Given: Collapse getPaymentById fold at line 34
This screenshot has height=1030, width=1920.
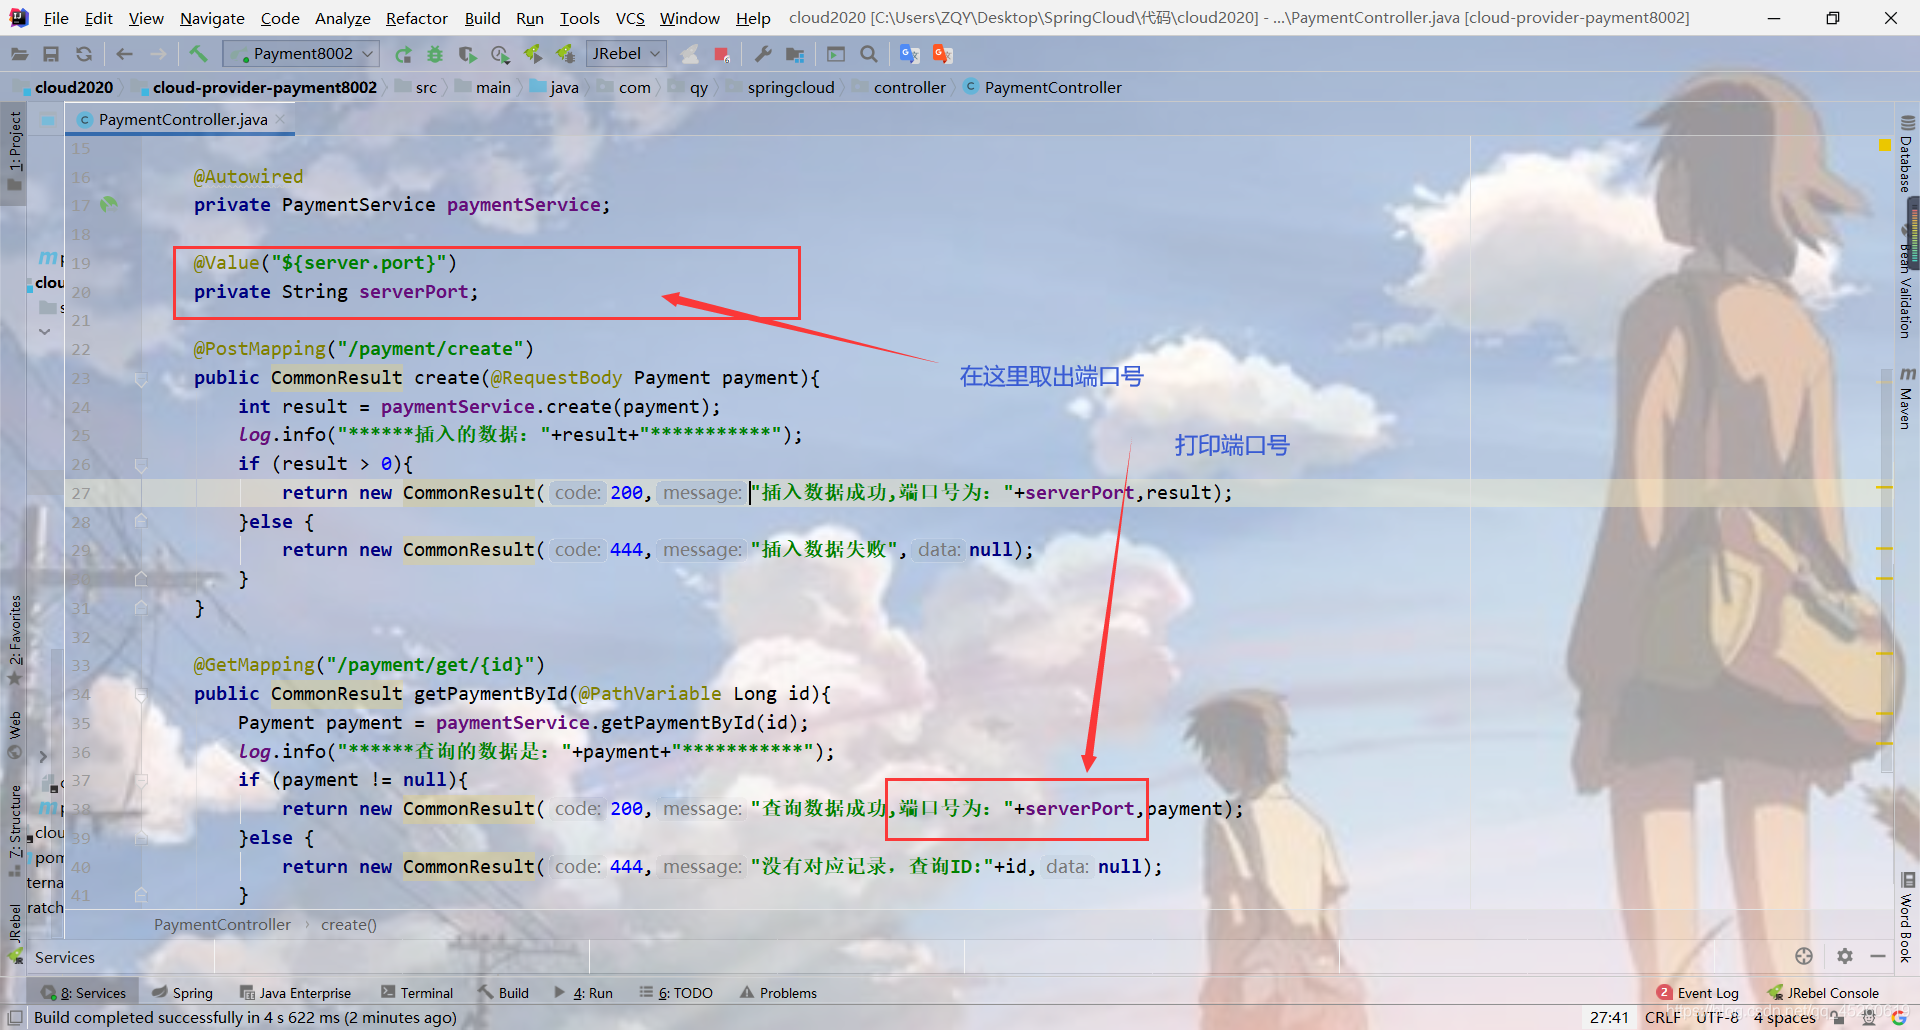Looking at the screenshot, I should click(141, 695).
